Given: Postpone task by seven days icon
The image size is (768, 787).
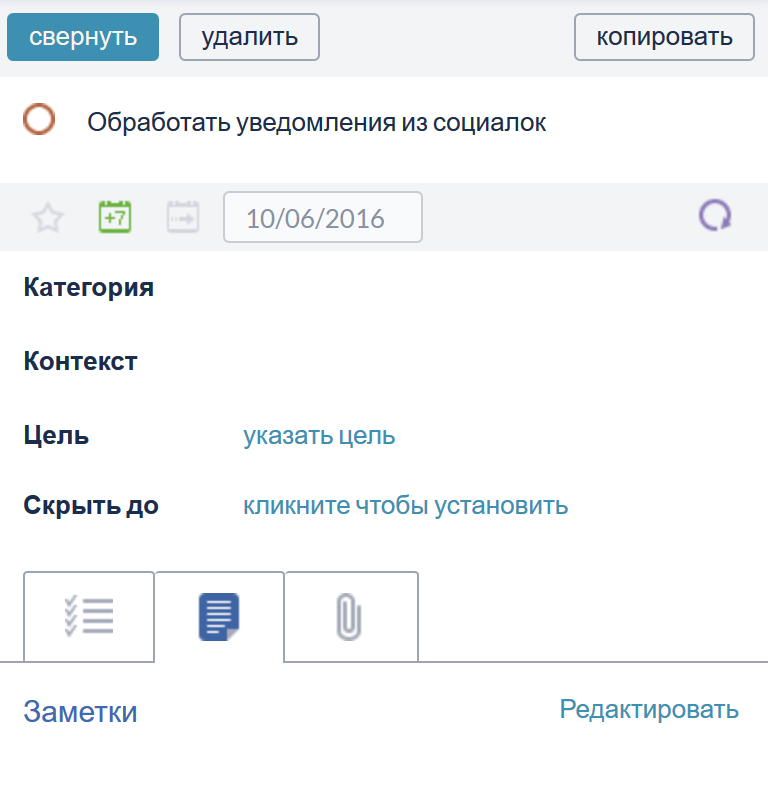Looking at the screenshot, I should coord(115,217).
